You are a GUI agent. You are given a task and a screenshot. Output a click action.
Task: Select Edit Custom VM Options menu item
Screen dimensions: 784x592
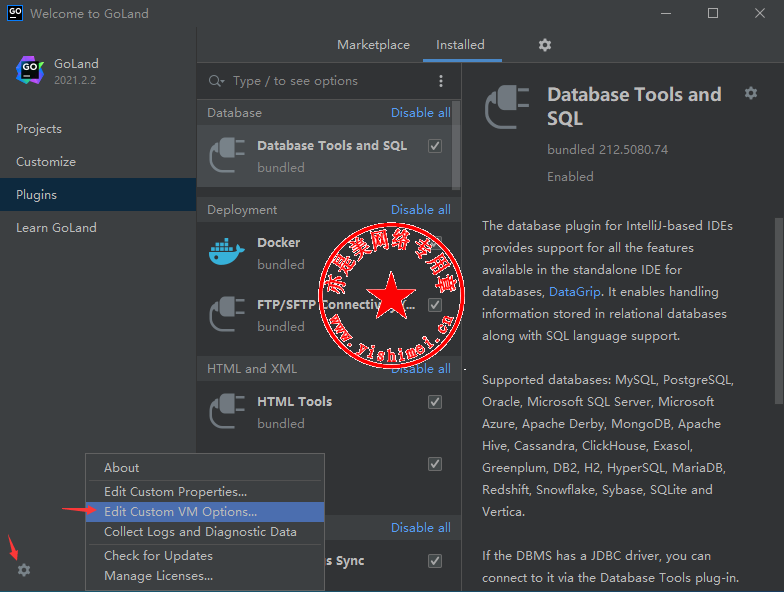205,512
